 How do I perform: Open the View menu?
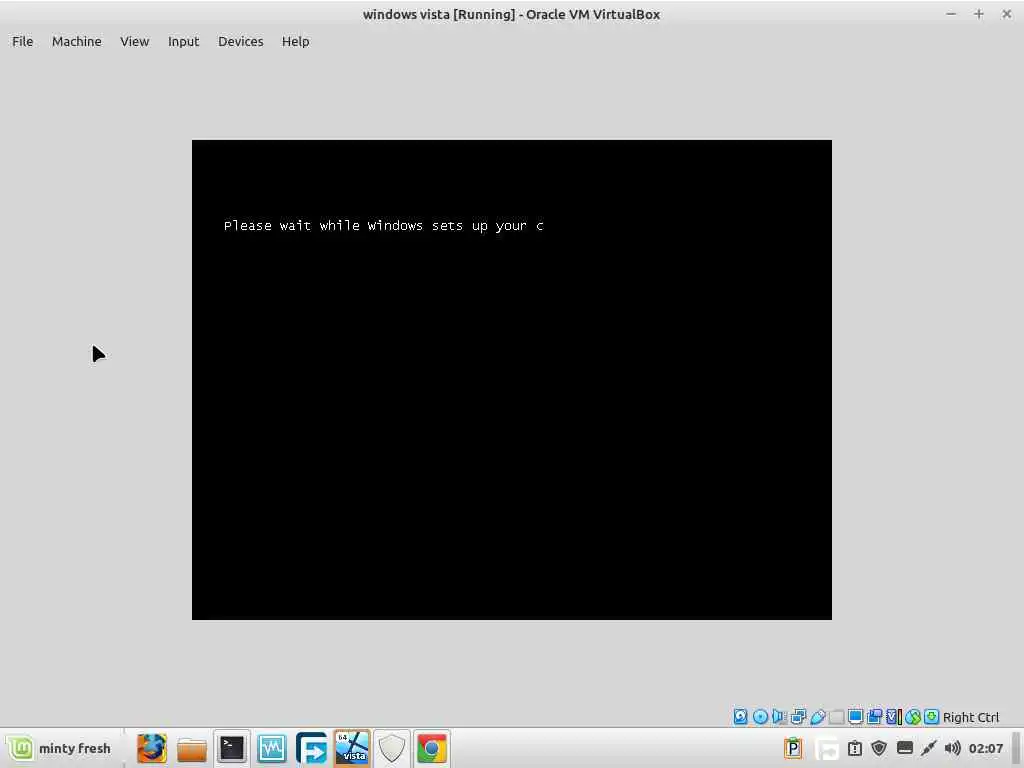(x=135, y=41)
